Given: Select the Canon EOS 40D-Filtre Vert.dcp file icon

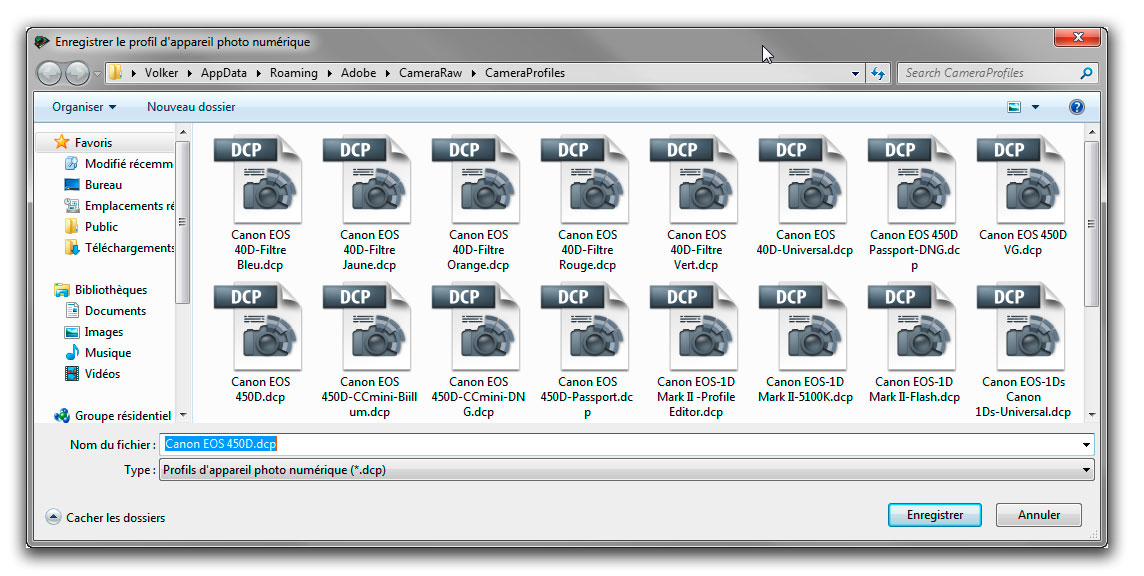Looking at the screenshot, I should [x=696, y=180].
